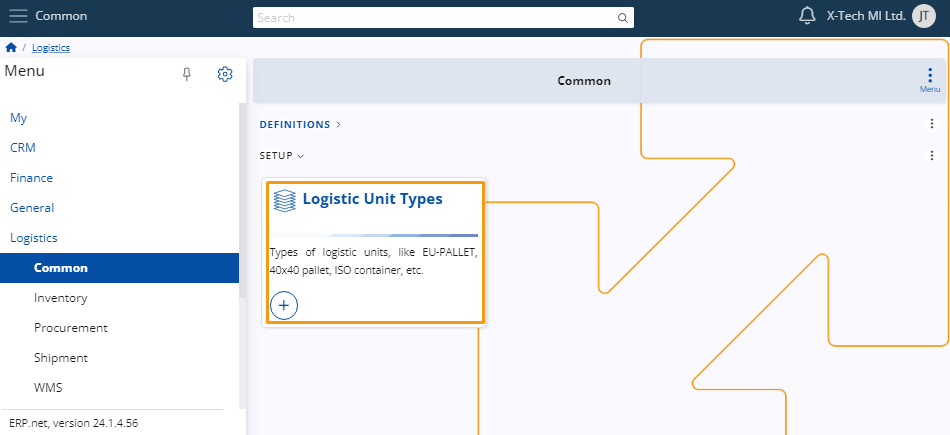Click the search magnifier icon
The image size is (950, 435).
click(x=622, y=18)
